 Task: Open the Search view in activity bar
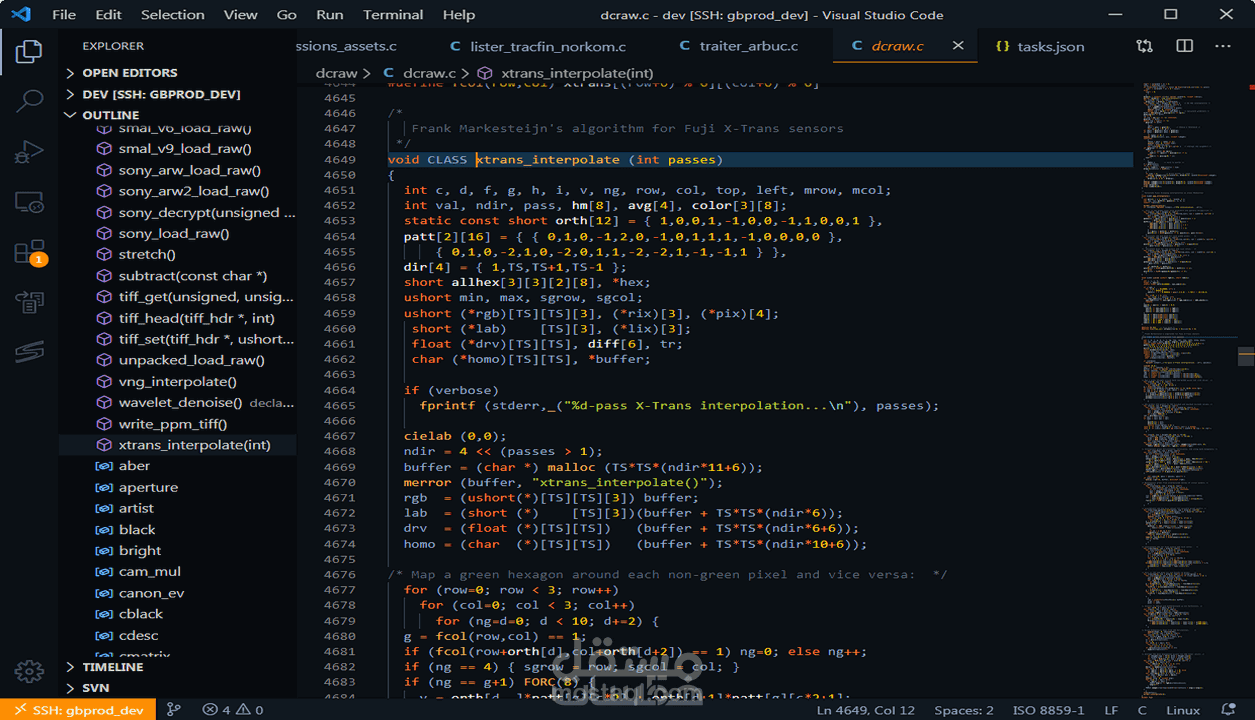point(29,101)
